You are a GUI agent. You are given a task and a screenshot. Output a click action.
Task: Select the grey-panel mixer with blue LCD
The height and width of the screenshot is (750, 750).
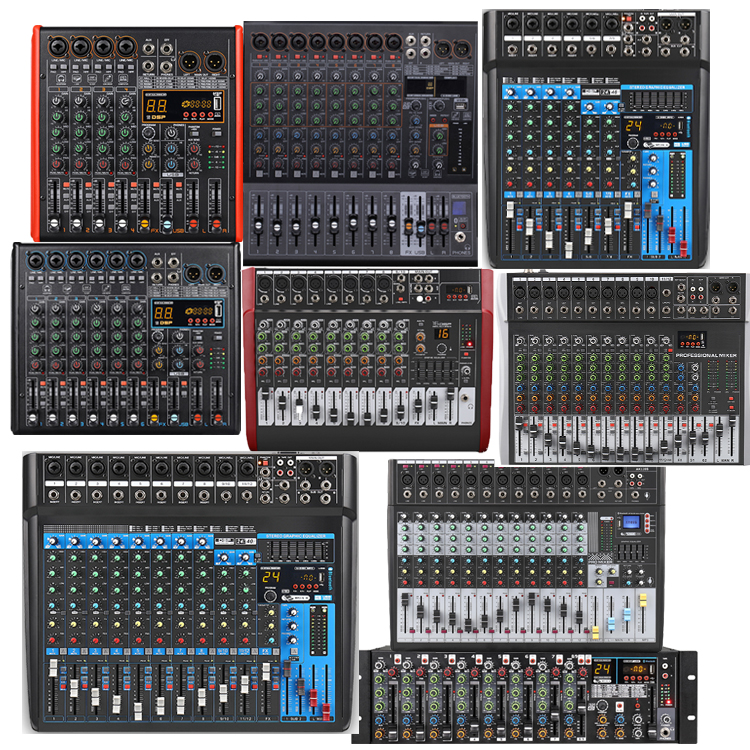[x=526, y=555]
